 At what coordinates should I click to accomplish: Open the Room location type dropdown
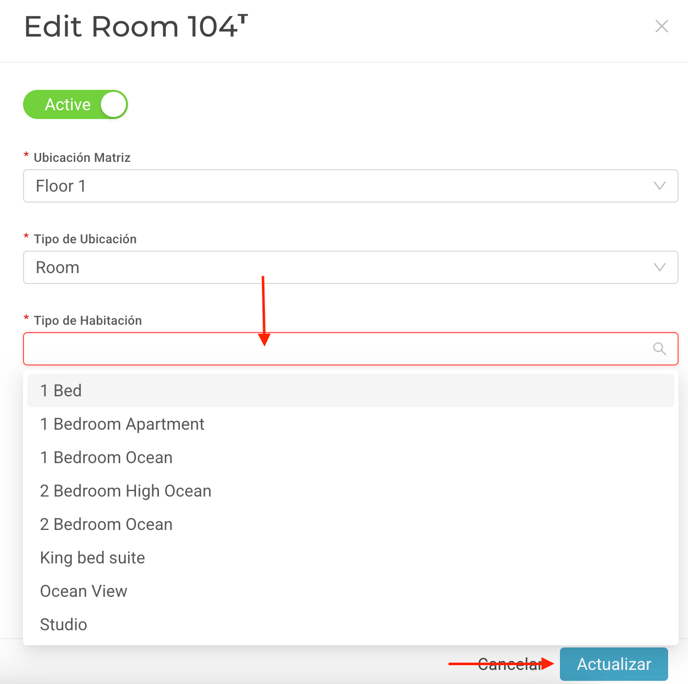pos(351,267)
